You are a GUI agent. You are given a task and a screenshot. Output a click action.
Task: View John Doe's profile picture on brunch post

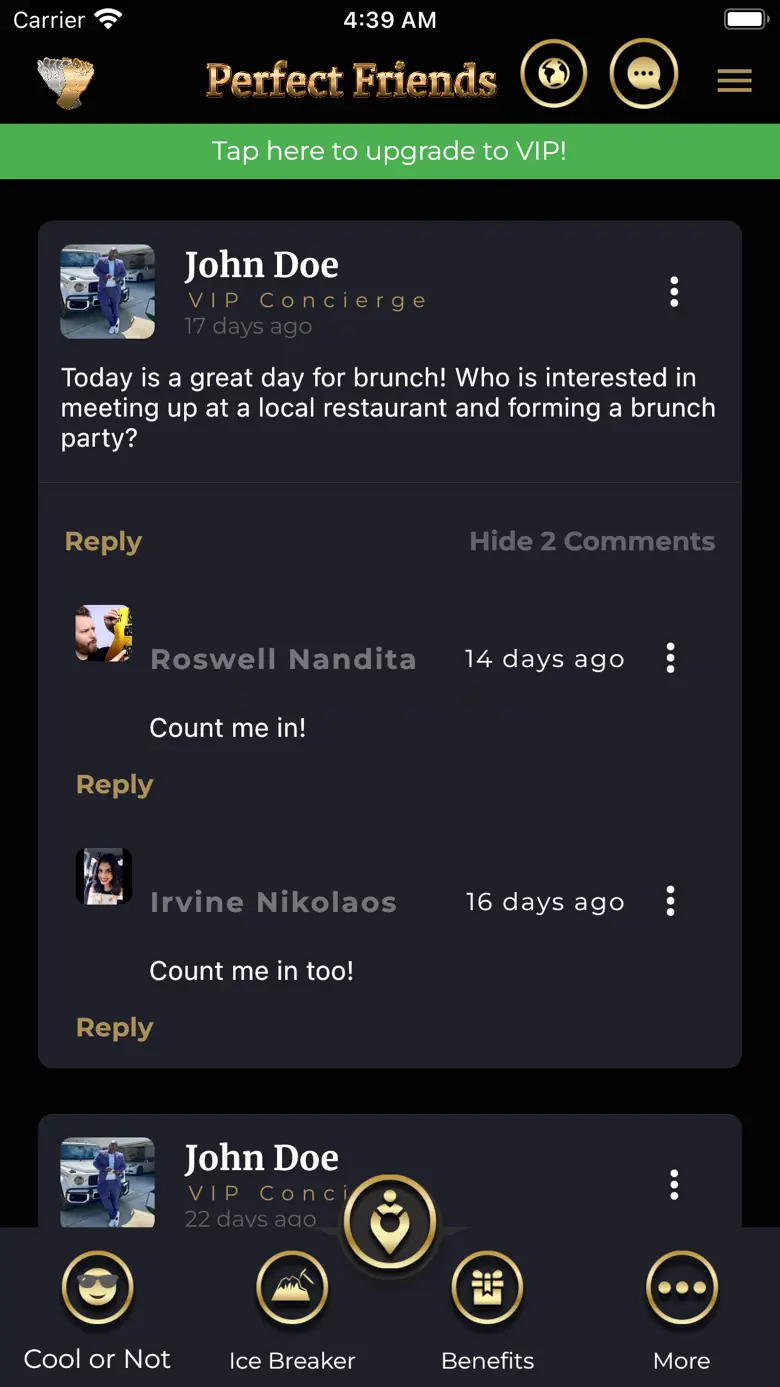coord(108,292)
